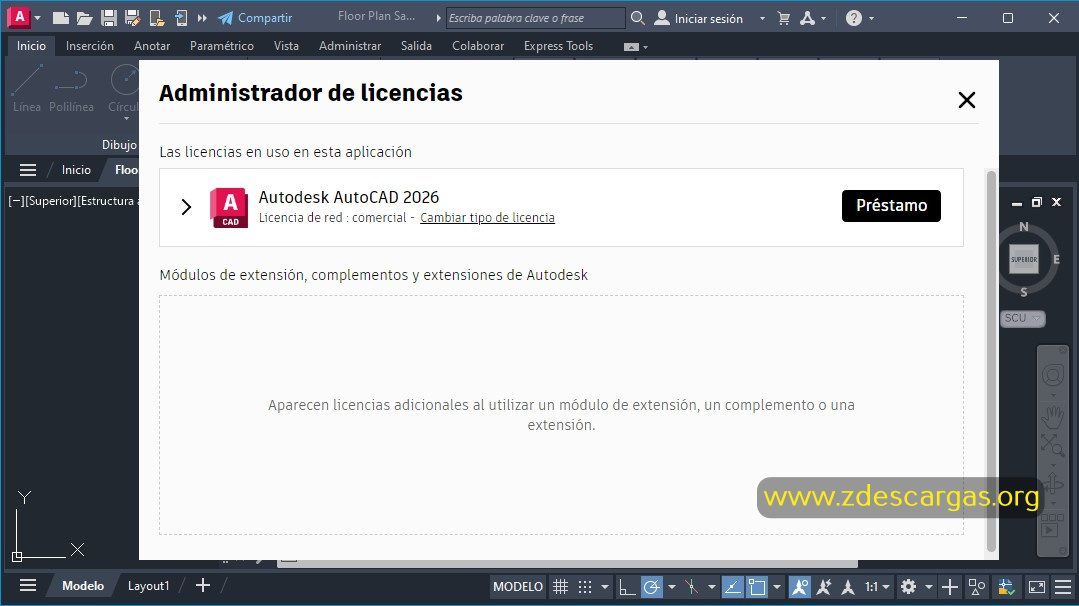
Task: Click the search magnifier icon
Action: pyautogui.click(x=638, y=18)
